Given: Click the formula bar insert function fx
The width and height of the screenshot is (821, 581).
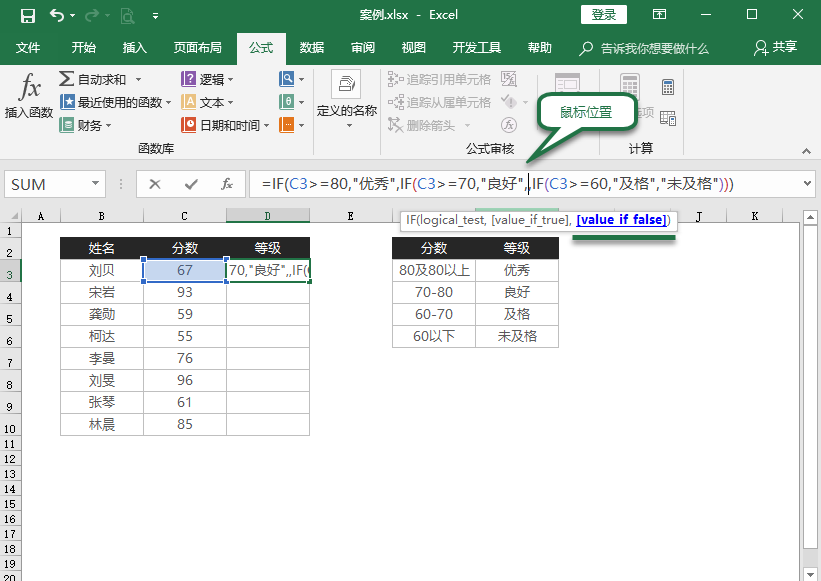Looking at the screenshot, I should (x=227, y=184).
